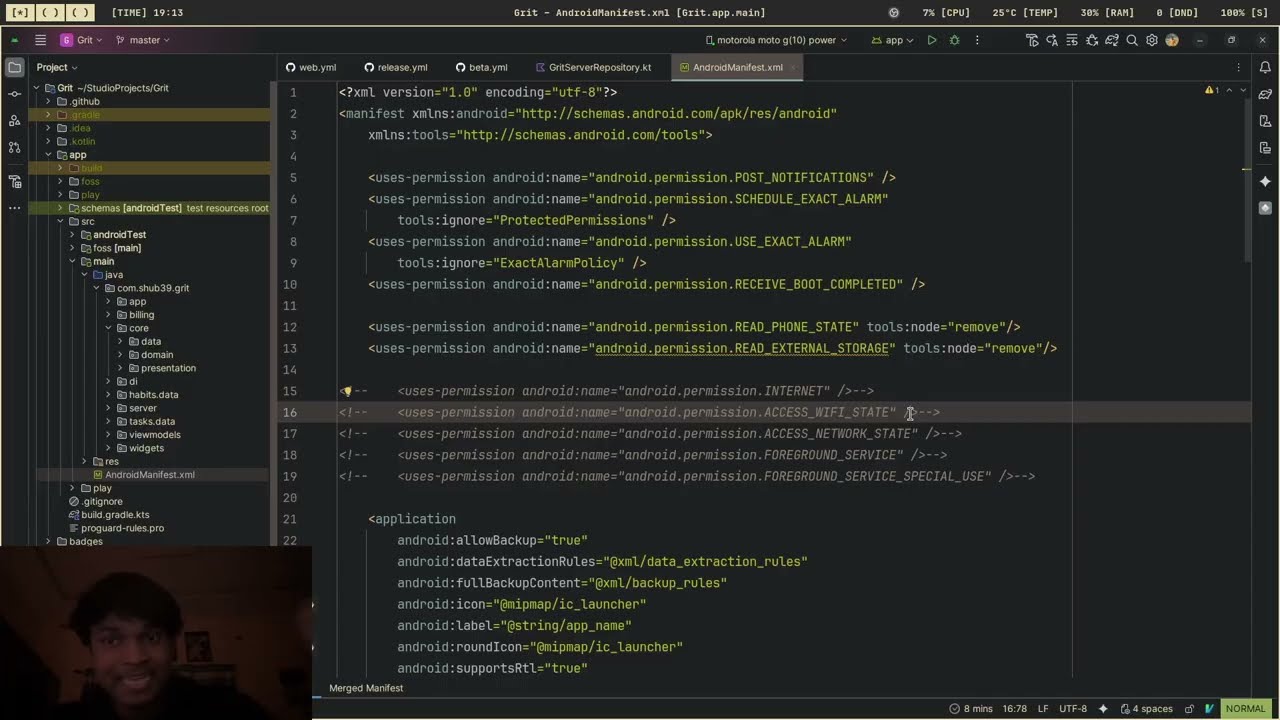Viewport: 1280px width, 720px height.
Task: Click the line 15 intention lightbulb
Action: point(346,391)
